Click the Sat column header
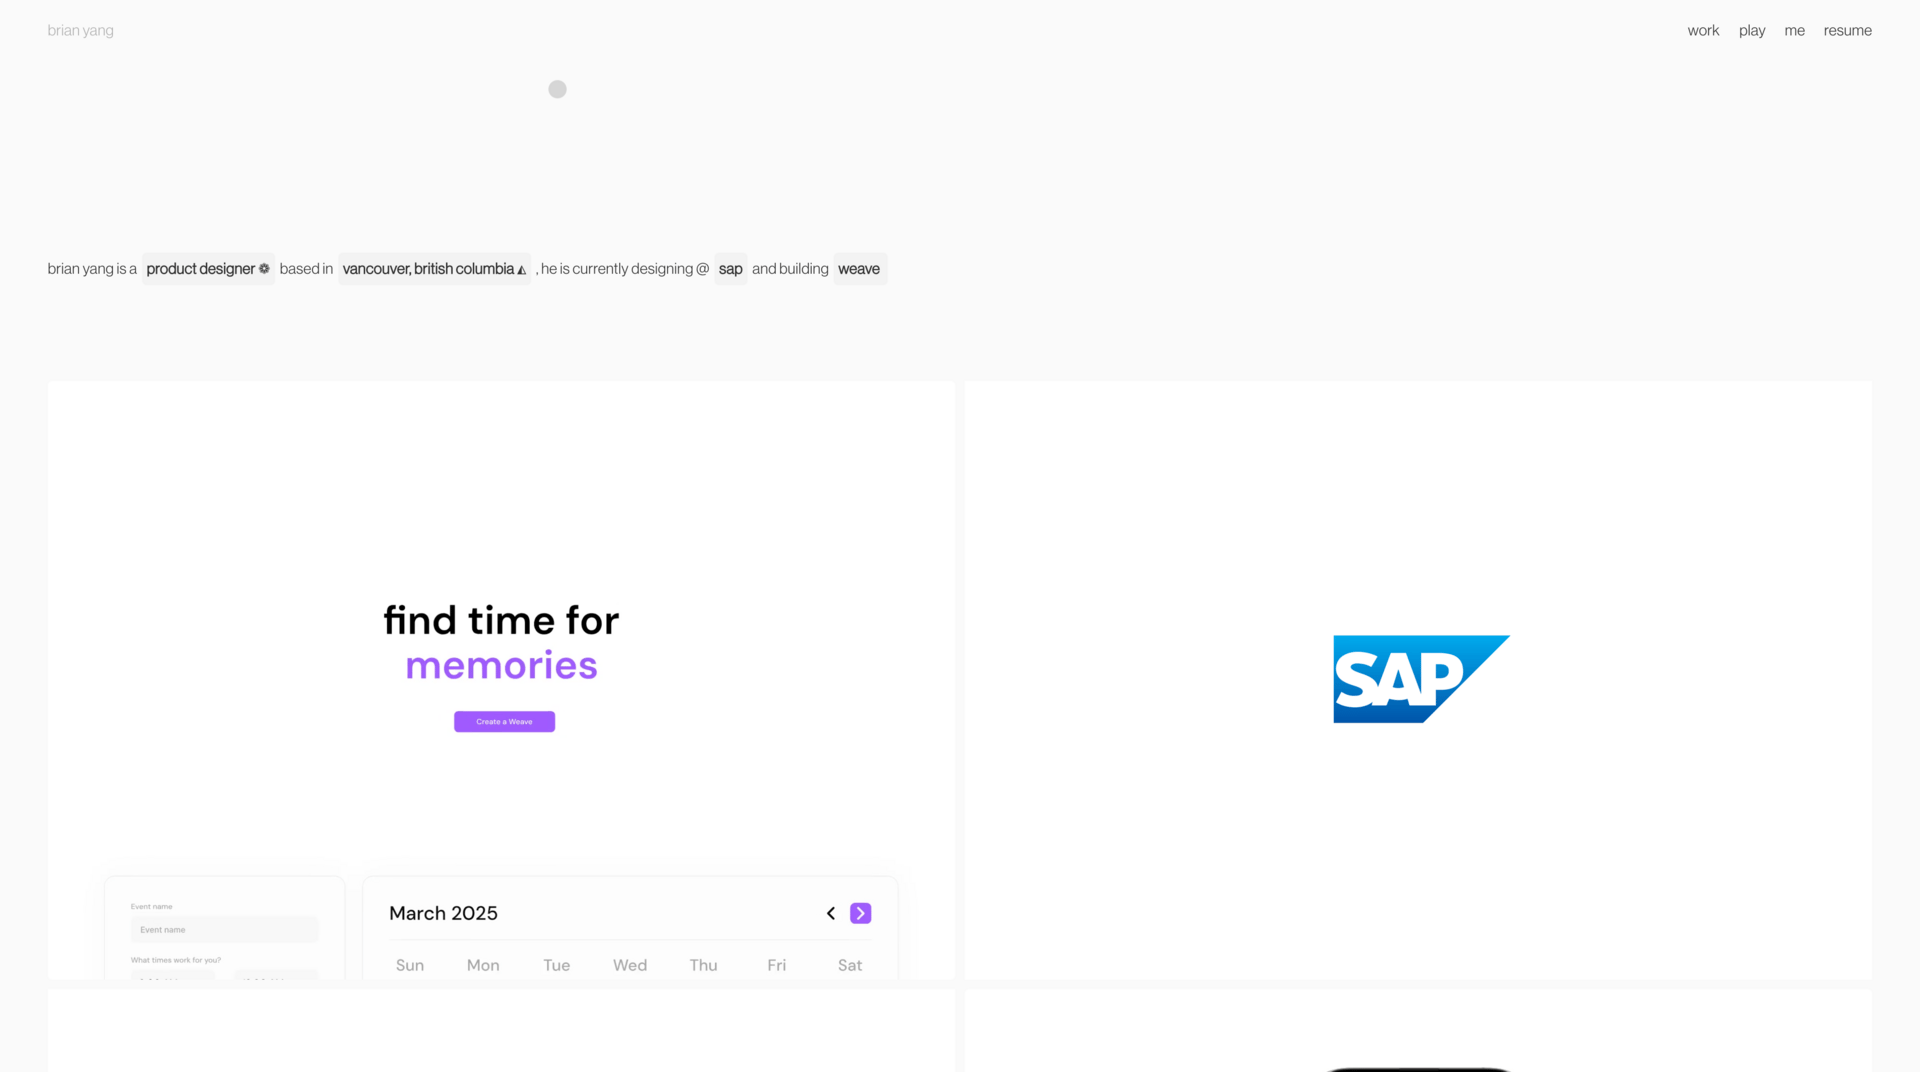Screen dimensions: 1920x1072 click(x=850, y=965)
